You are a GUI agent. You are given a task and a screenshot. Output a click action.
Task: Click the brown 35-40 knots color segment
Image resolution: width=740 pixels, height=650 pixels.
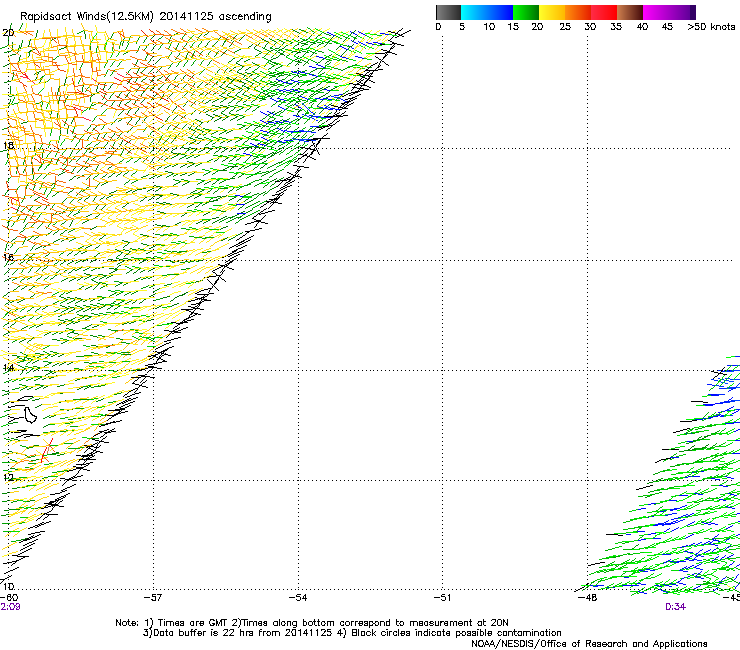point(630,12)
